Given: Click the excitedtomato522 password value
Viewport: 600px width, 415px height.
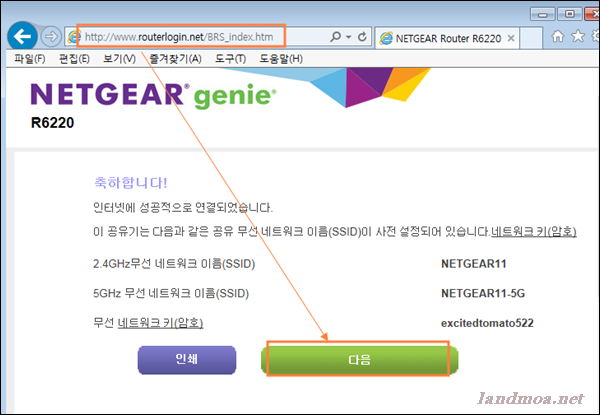Looking at the screenshot, I should [487, 323].
